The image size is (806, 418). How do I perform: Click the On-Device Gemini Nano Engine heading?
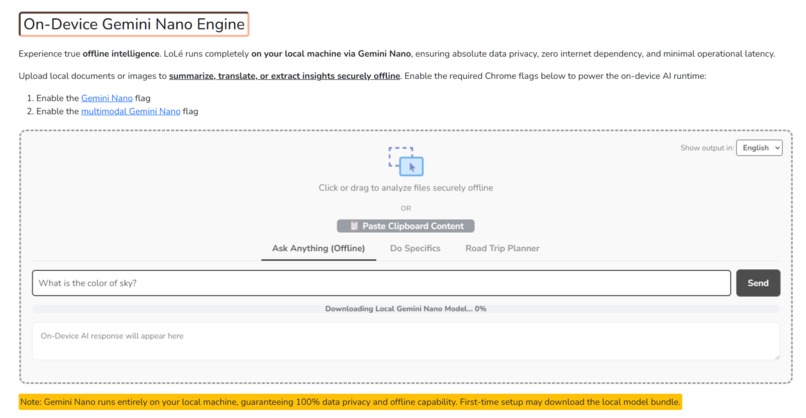pos(134,24)
